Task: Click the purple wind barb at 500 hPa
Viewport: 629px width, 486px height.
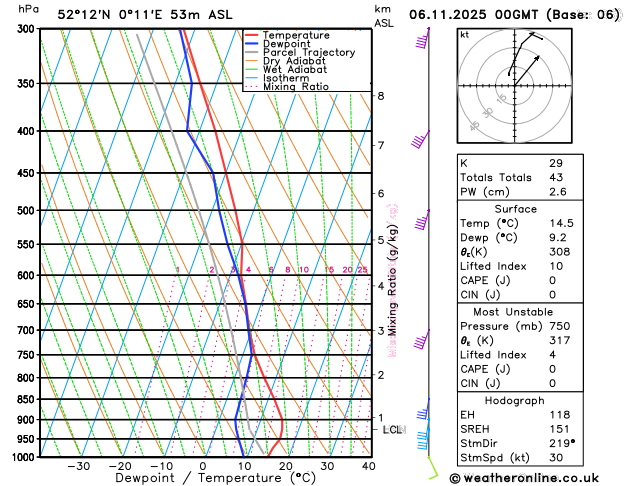Action: pos(422,219)
